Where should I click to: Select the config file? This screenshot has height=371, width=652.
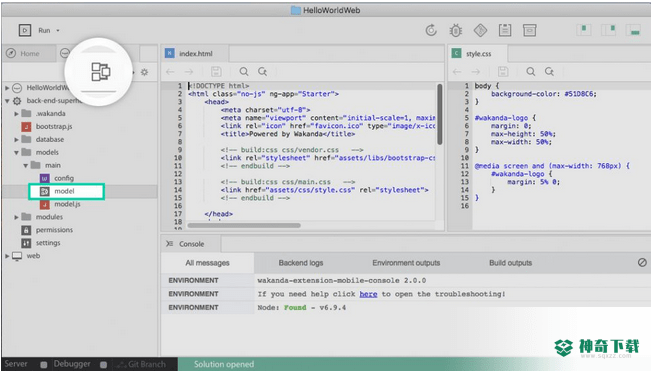tap(64, 178)
